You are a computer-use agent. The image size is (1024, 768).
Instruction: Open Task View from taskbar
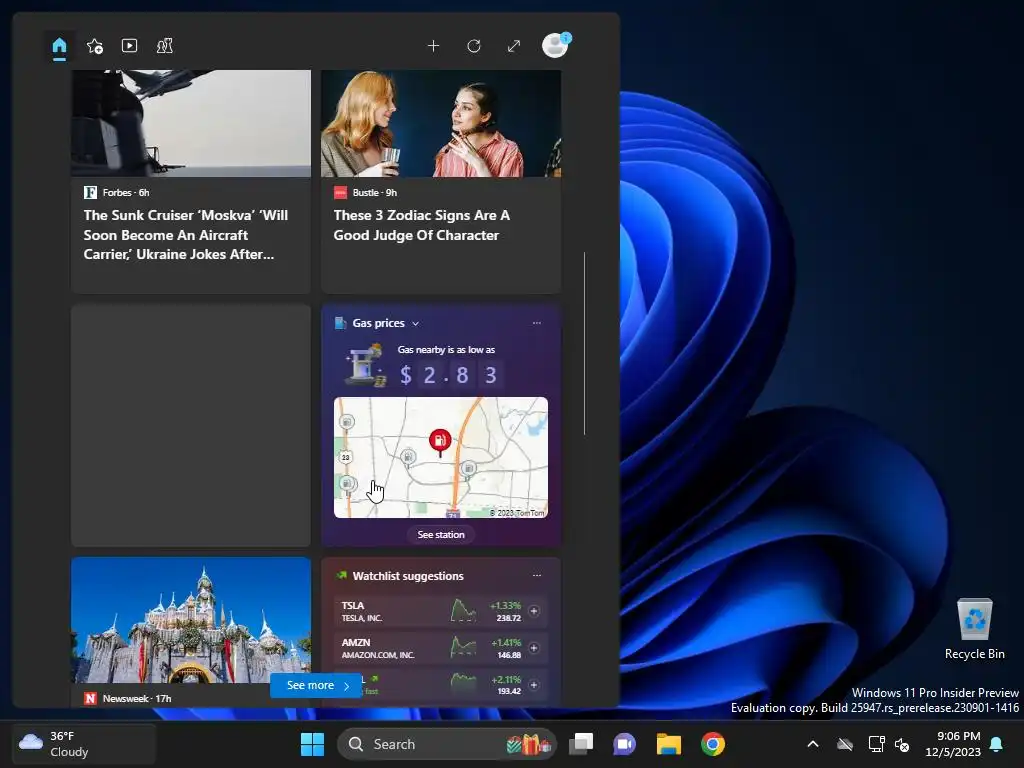[x=581, y=744]
